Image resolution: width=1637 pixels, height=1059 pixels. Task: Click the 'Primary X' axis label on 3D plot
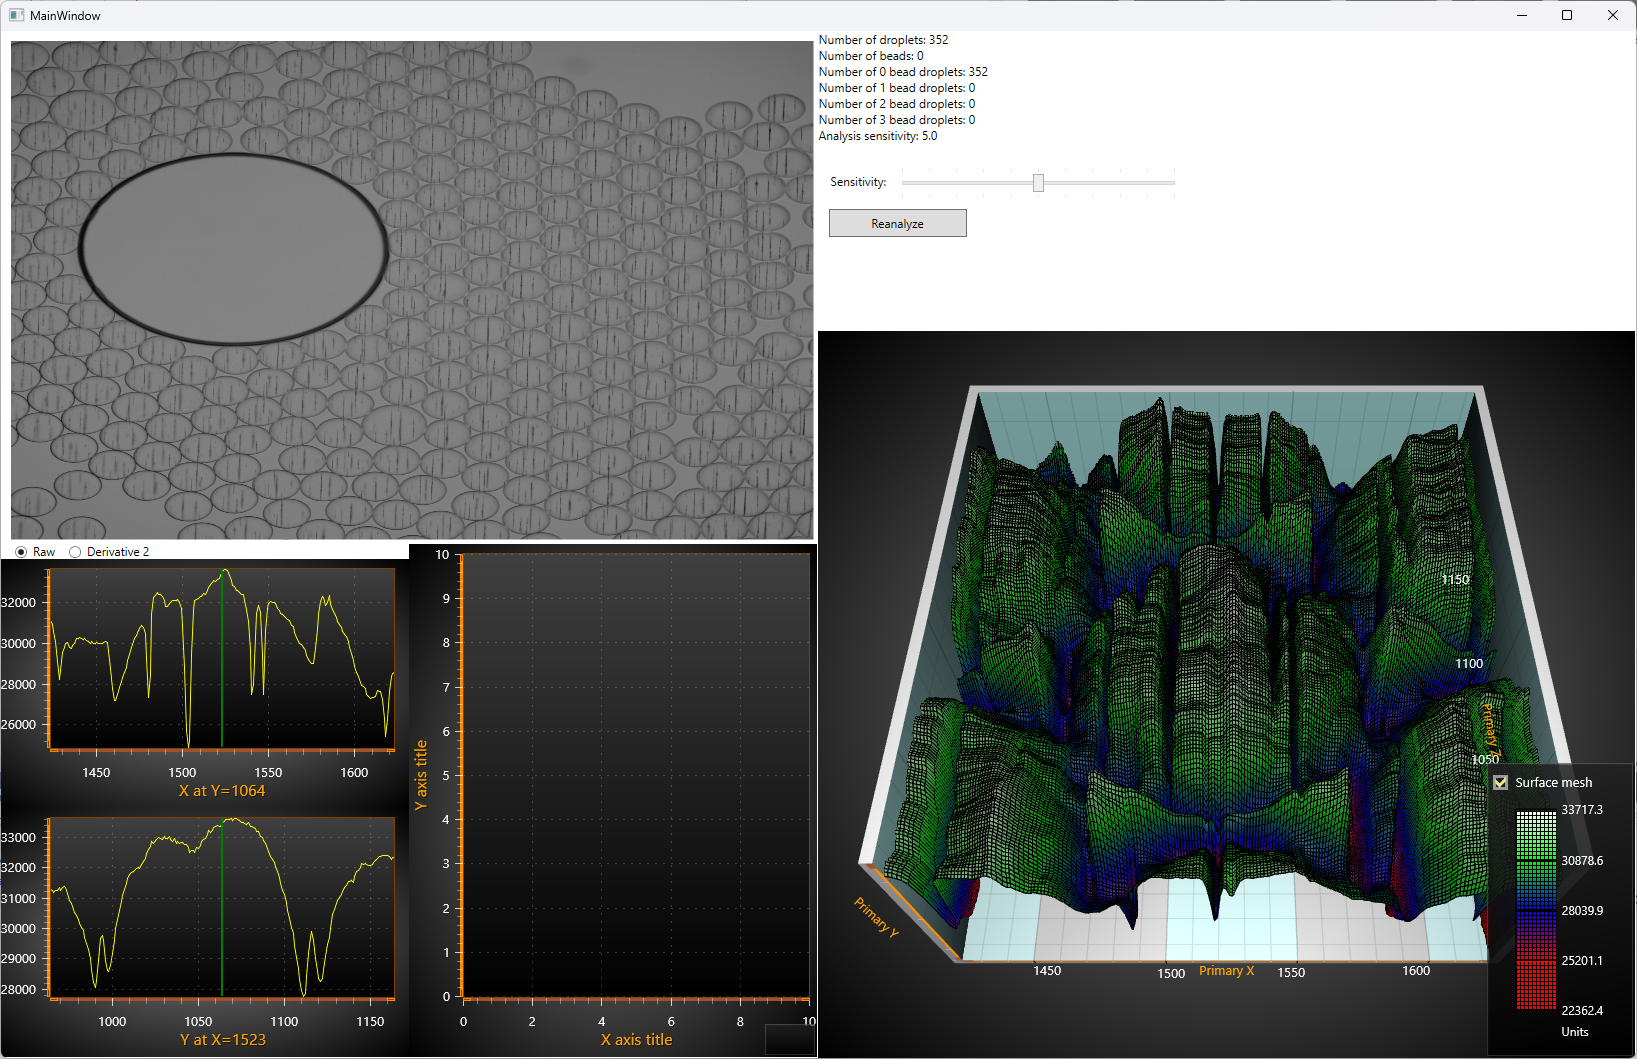(1226, 971)
